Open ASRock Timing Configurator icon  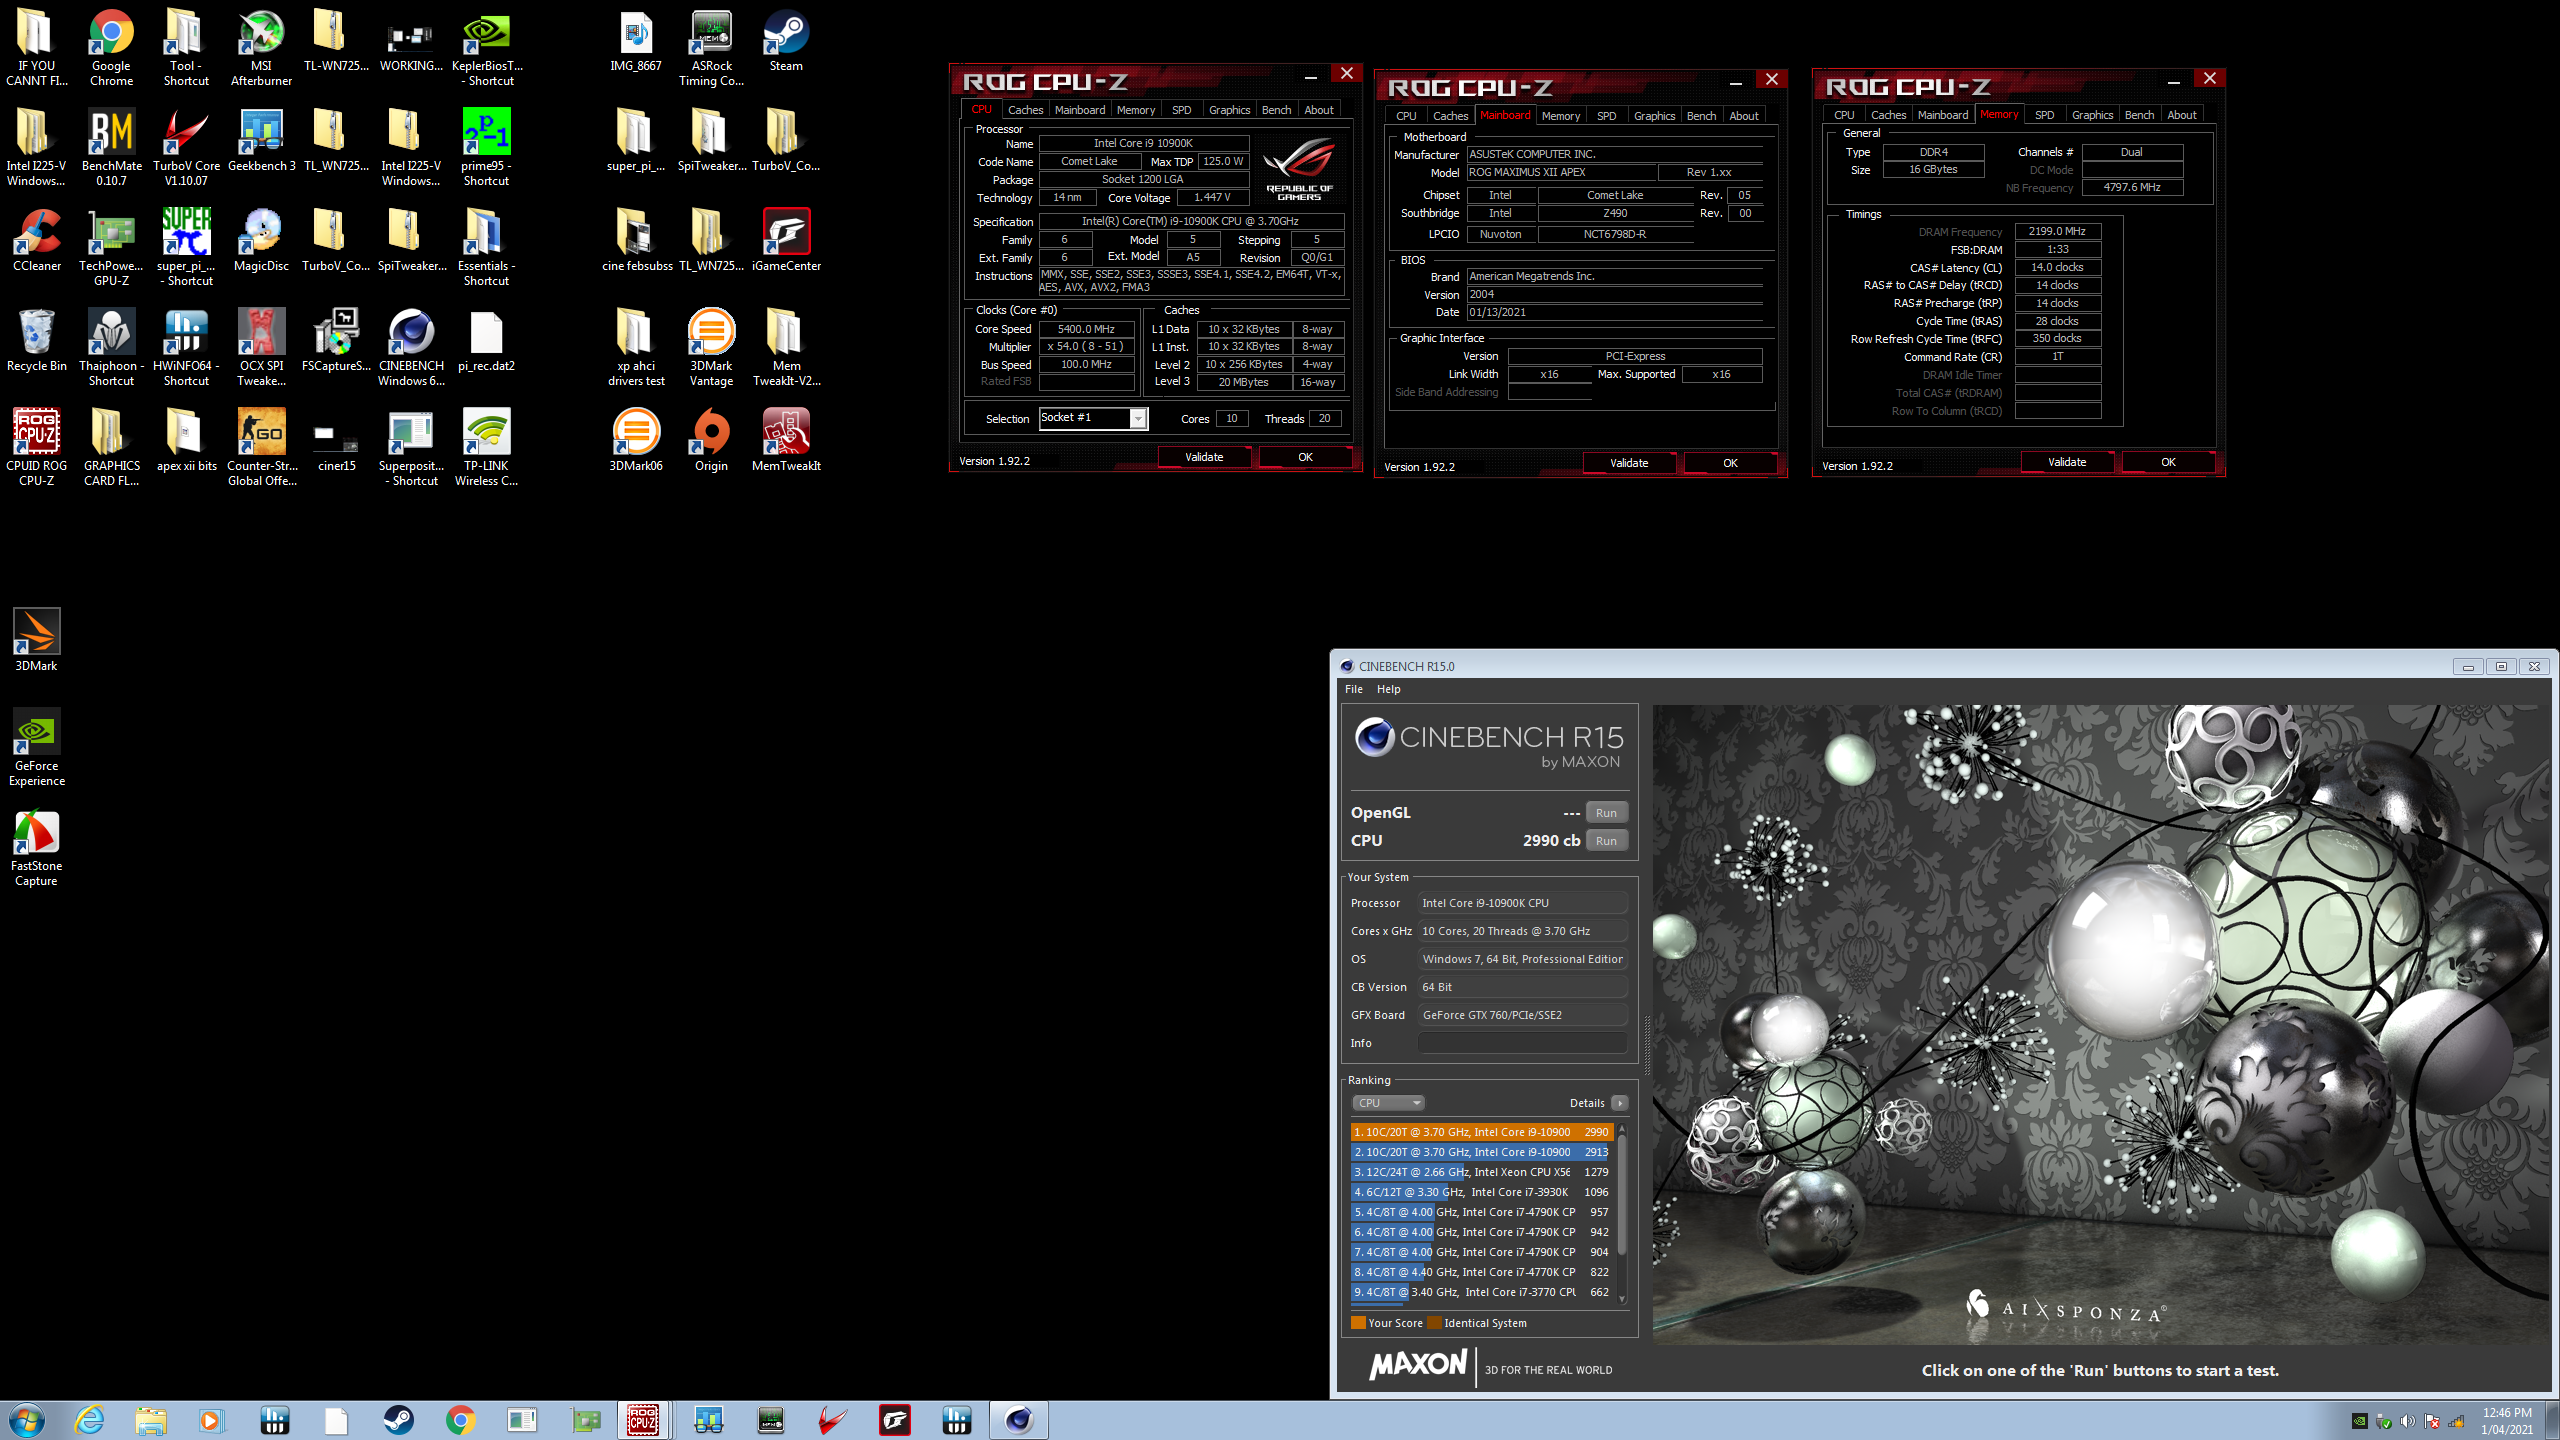tap(711, 47)
